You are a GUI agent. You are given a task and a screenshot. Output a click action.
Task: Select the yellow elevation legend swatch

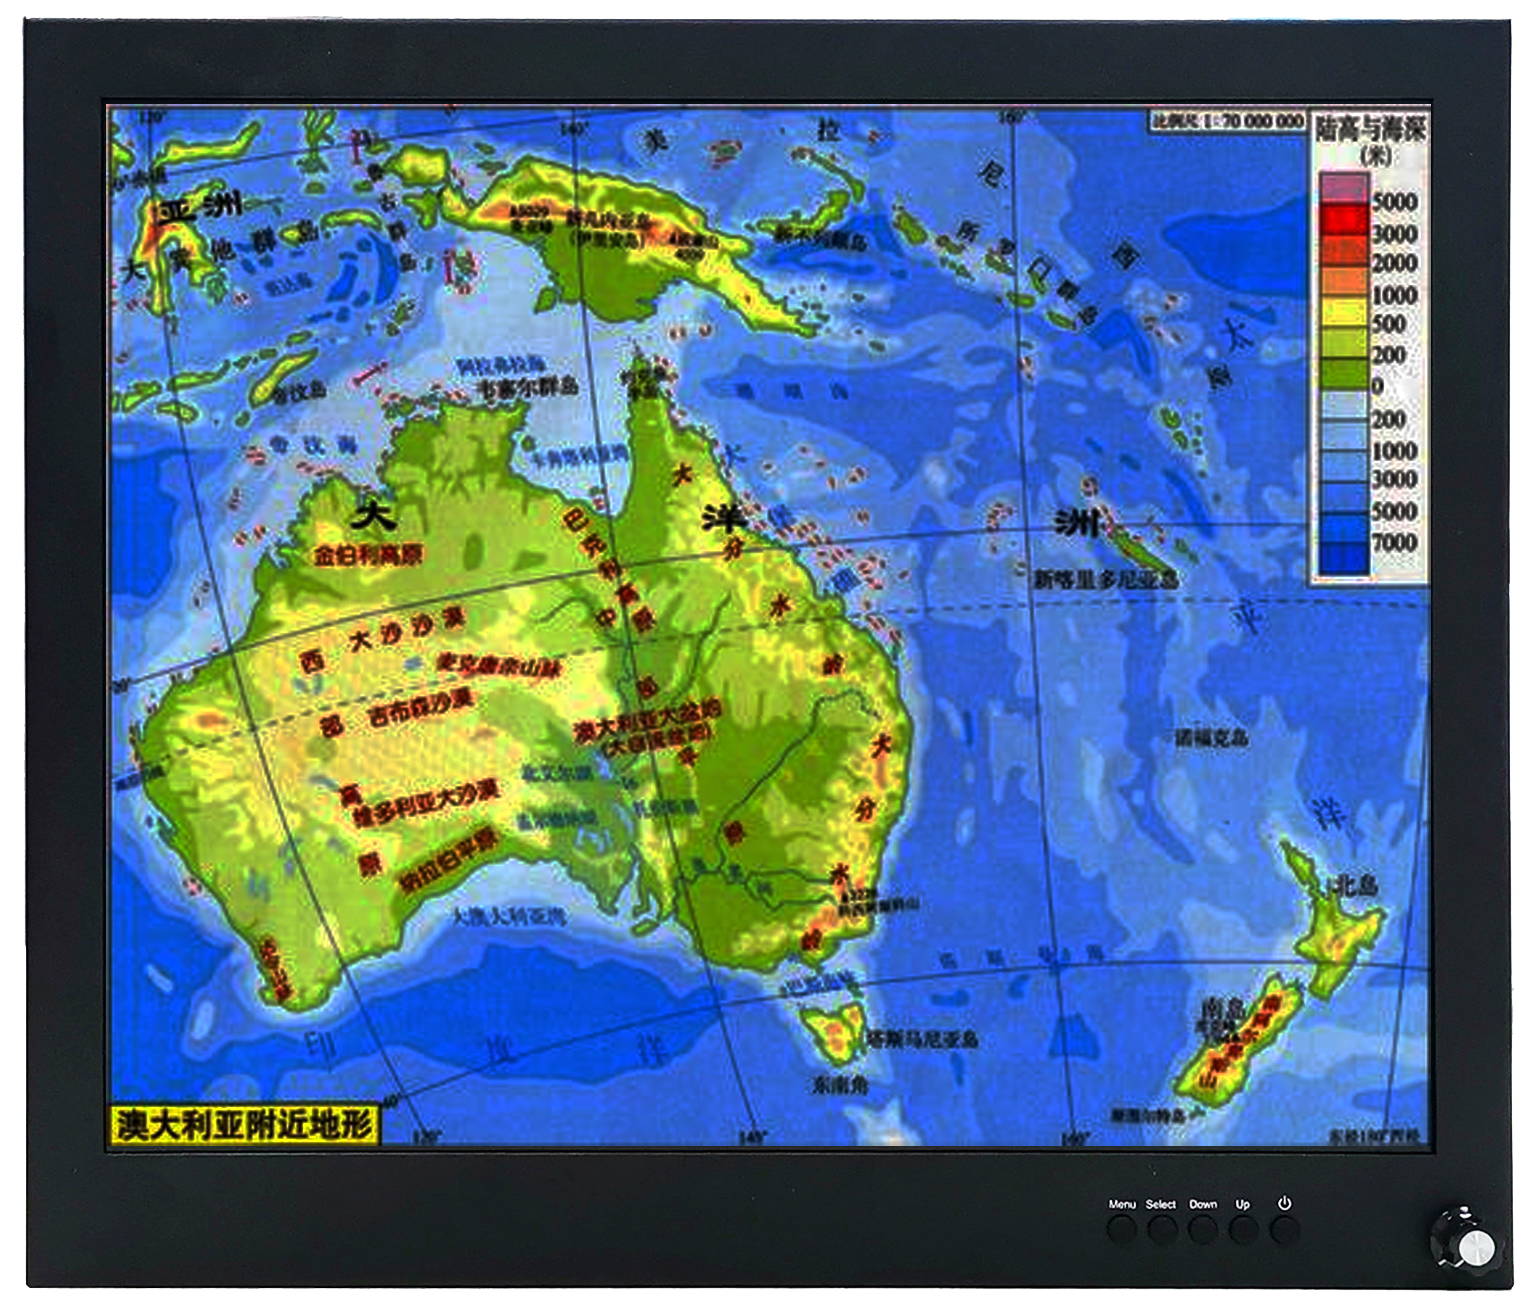1343,311
